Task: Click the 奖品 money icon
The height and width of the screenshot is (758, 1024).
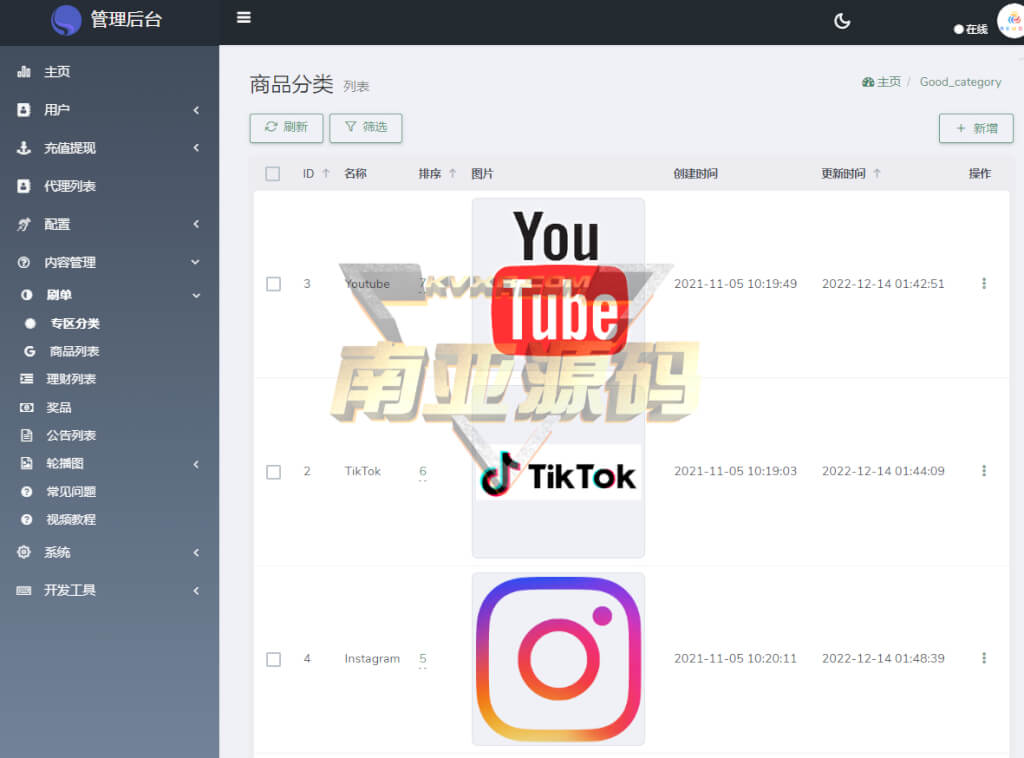Action: (x=27, y=407)
